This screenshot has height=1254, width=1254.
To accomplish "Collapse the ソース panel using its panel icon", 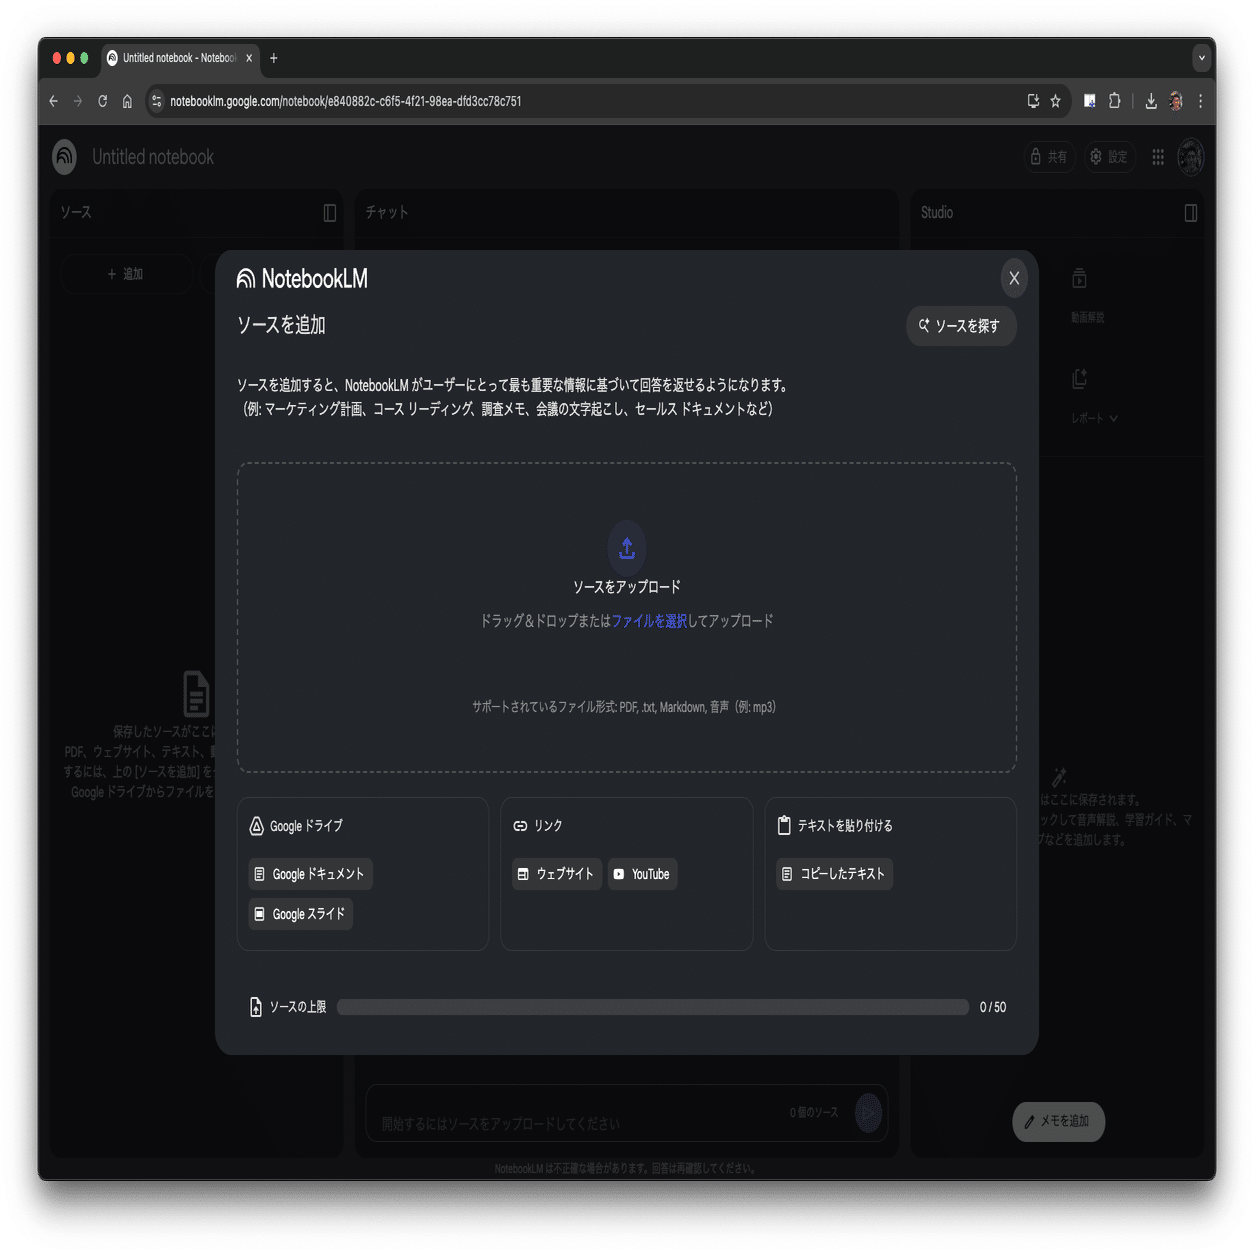I will 329,212.
